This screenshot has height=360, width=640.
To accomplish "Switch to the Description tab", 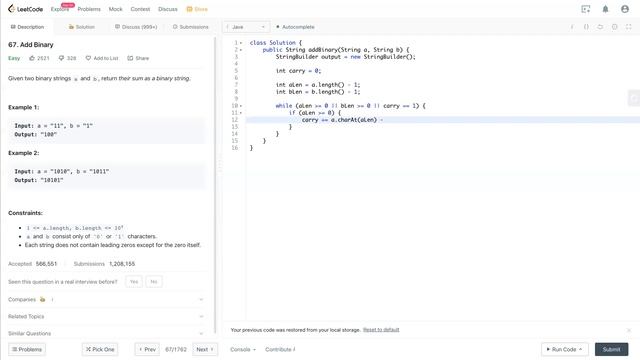I will 27,27.
